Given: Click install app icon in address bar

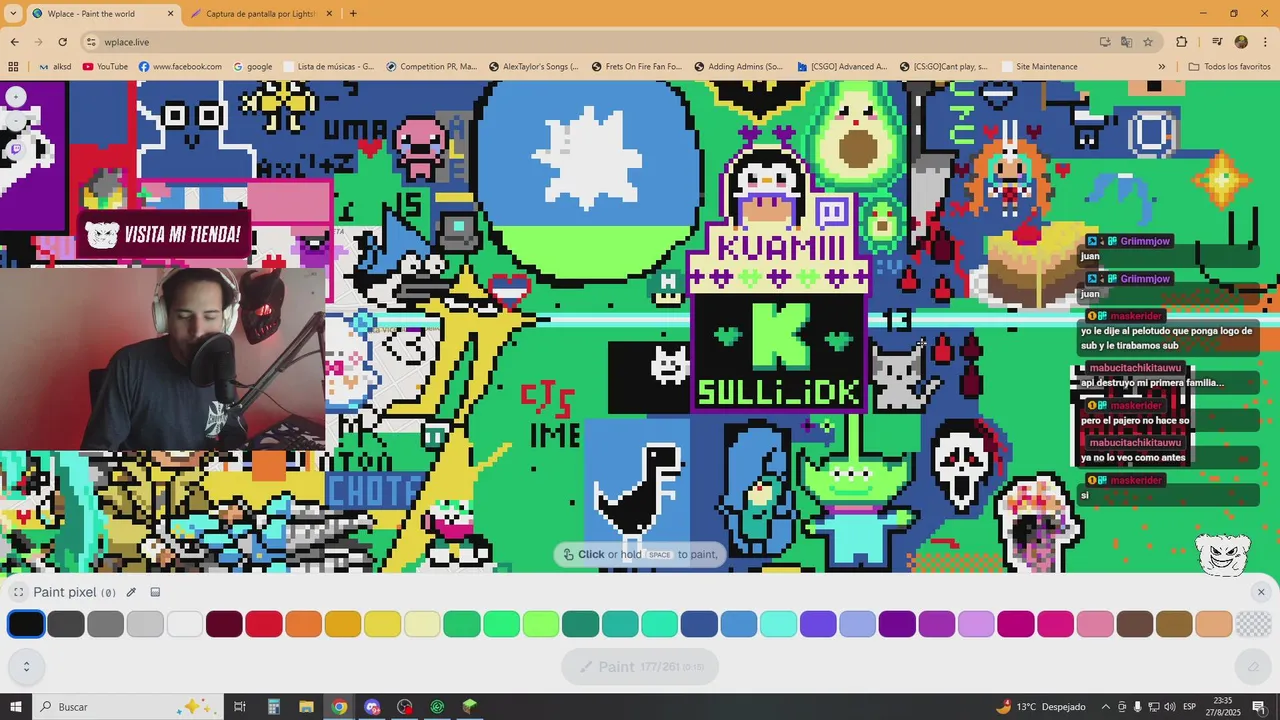Looking at the screenshot, I should pos(1105,42).
